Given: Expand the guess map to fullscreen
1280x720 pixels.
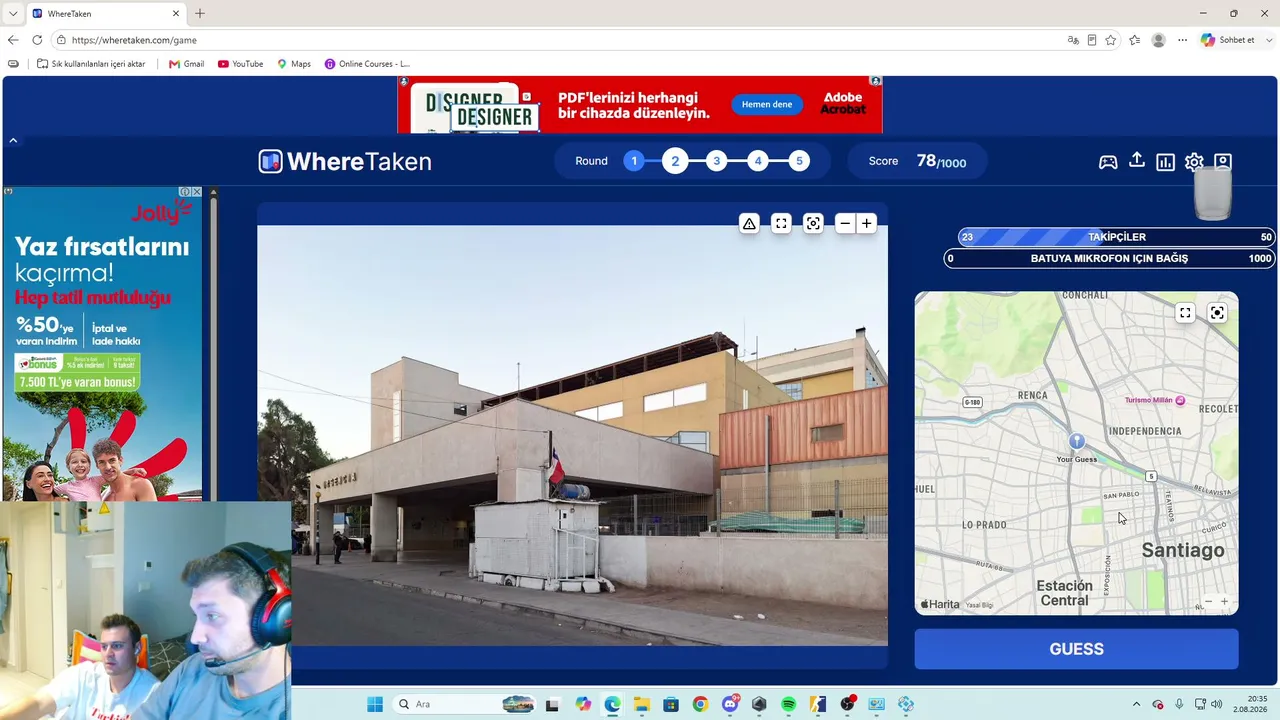Looking at the screenshot, I should [x=1185, y=313].
